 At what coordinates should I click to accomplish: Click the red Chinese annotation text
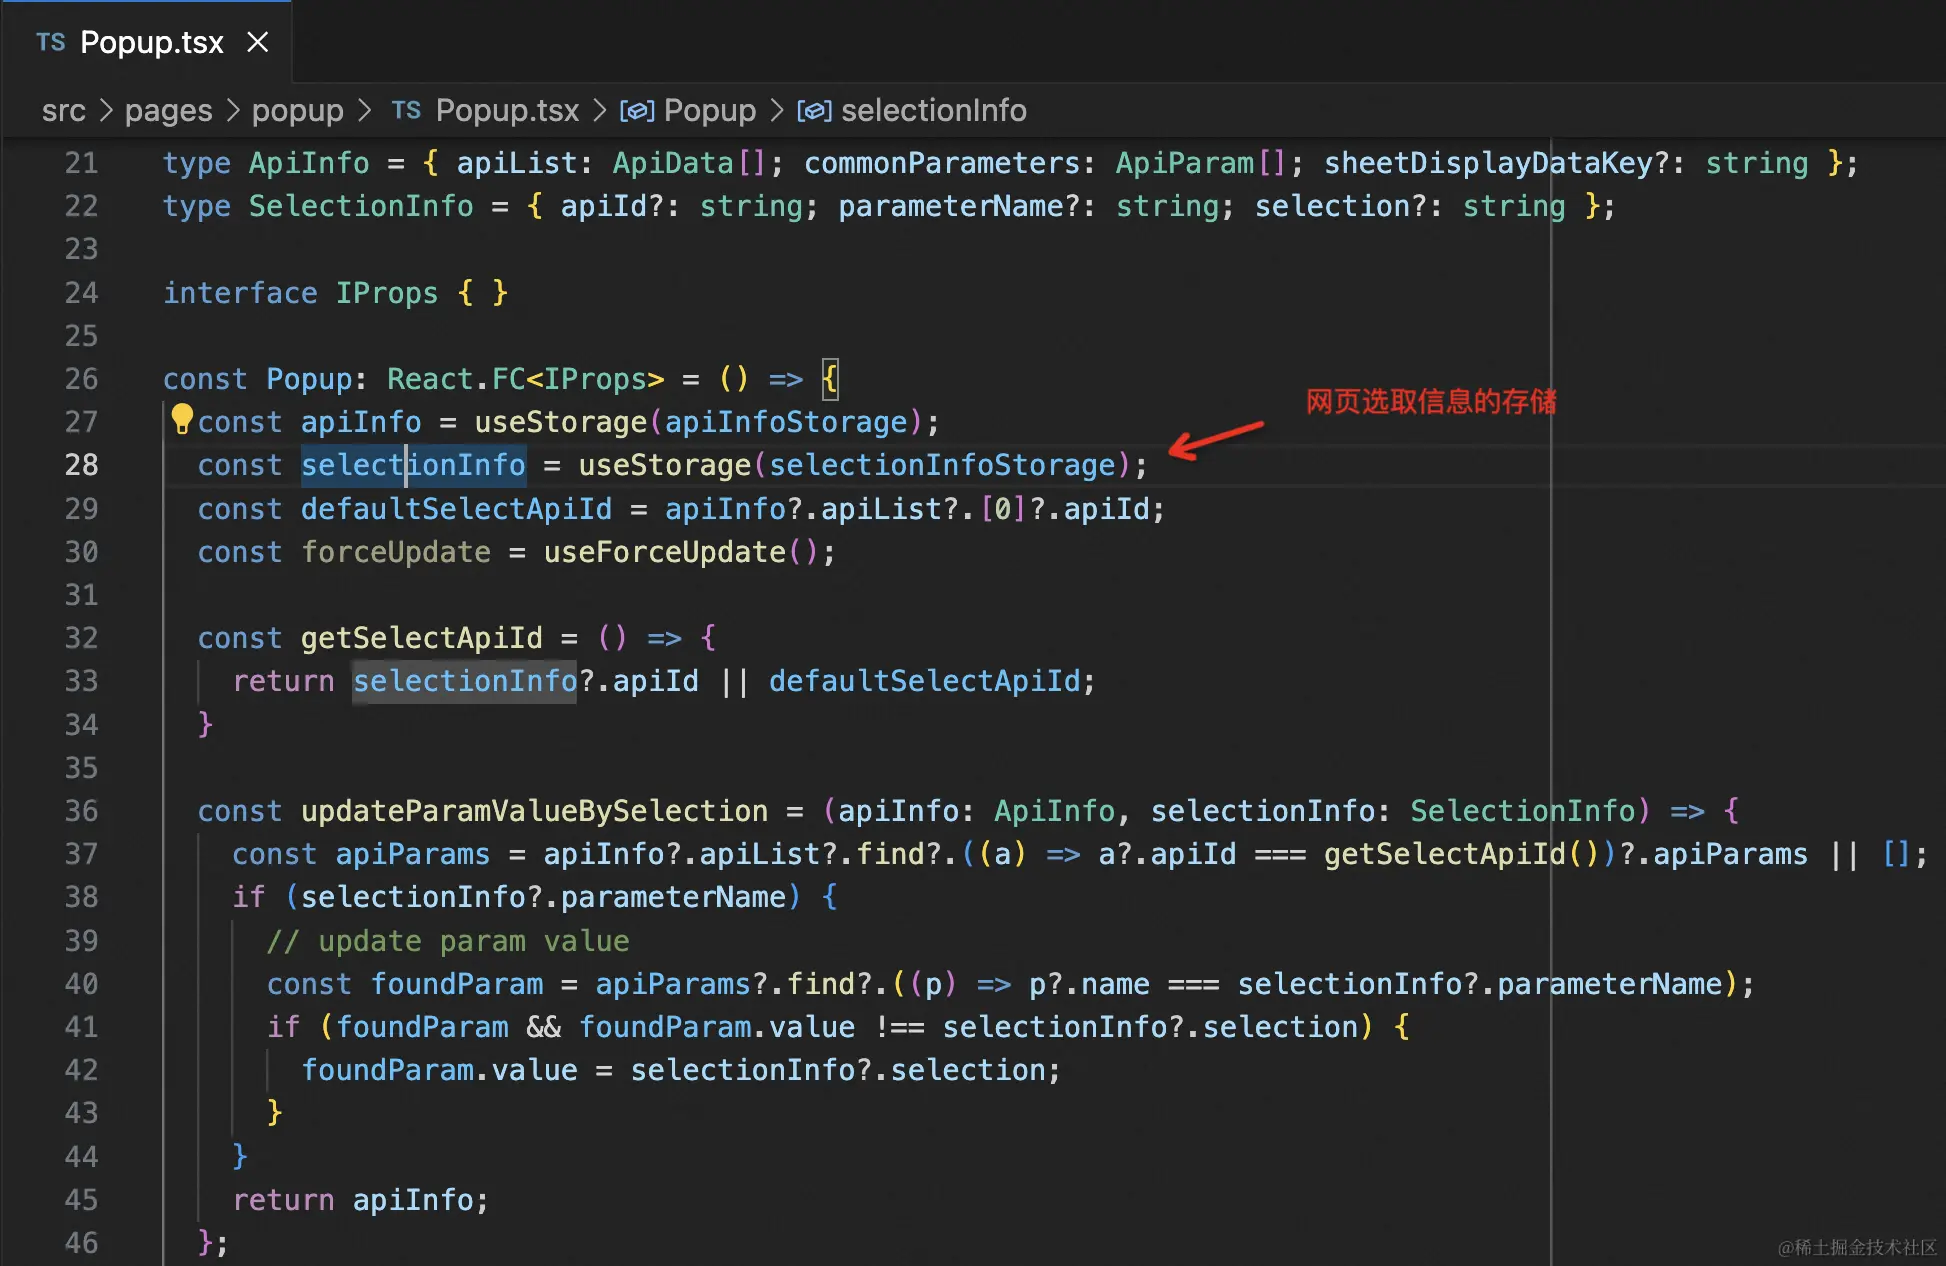[1430, 402]
